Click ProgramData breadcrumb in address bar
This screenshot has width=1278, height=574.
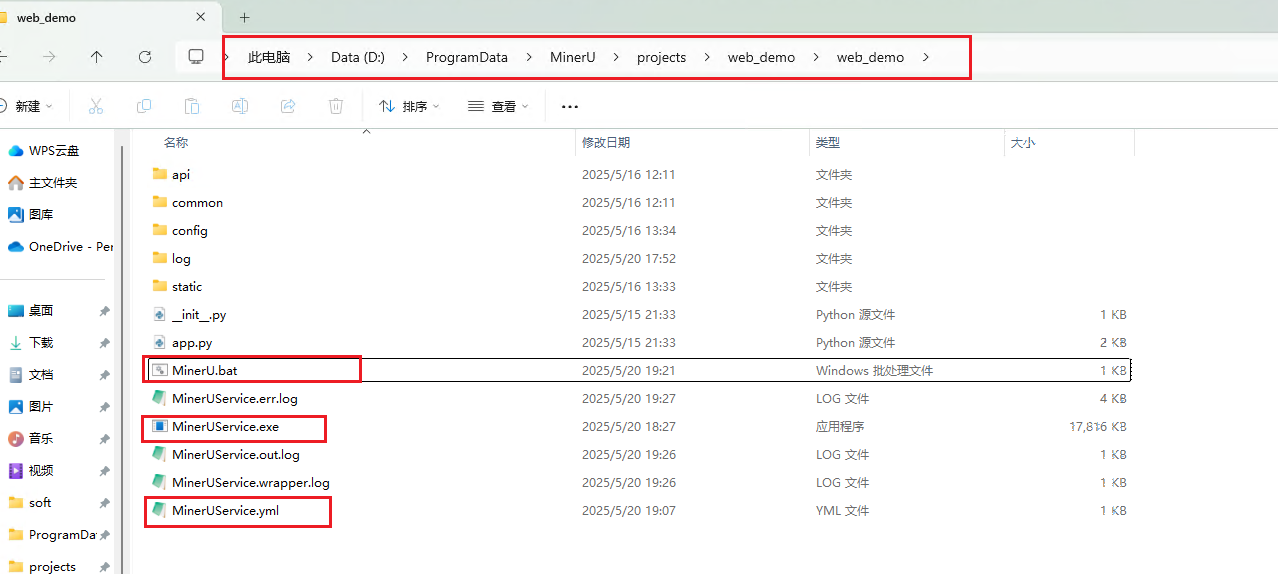(x=467, y=57)
